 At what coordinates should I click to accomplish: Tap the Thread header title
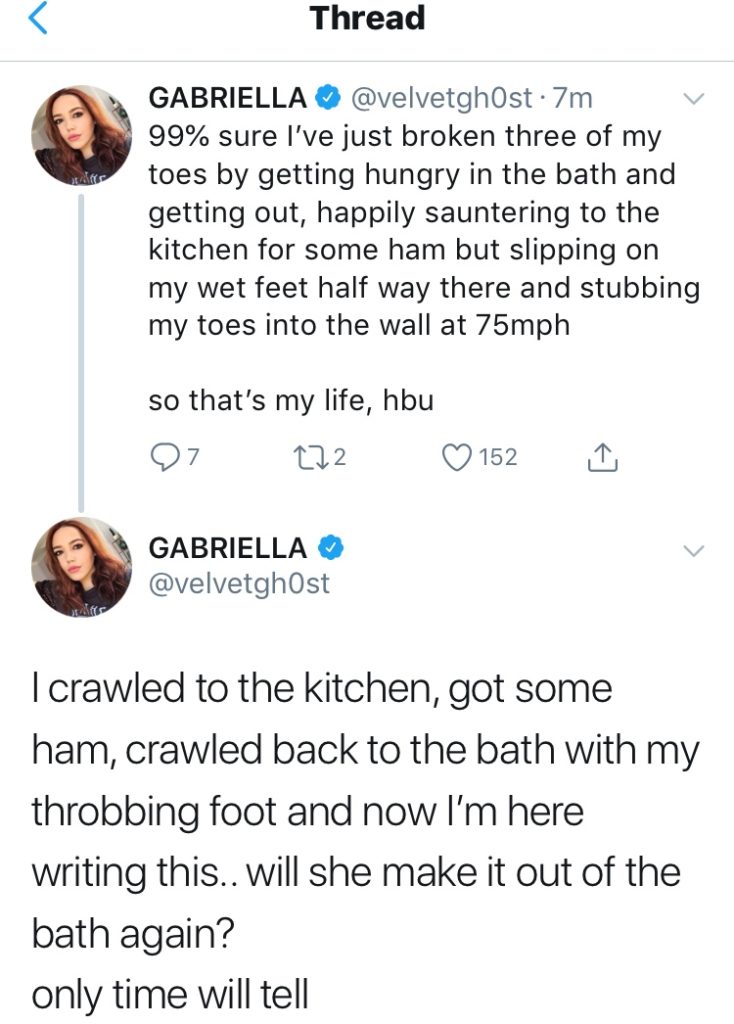click(367, 18)
